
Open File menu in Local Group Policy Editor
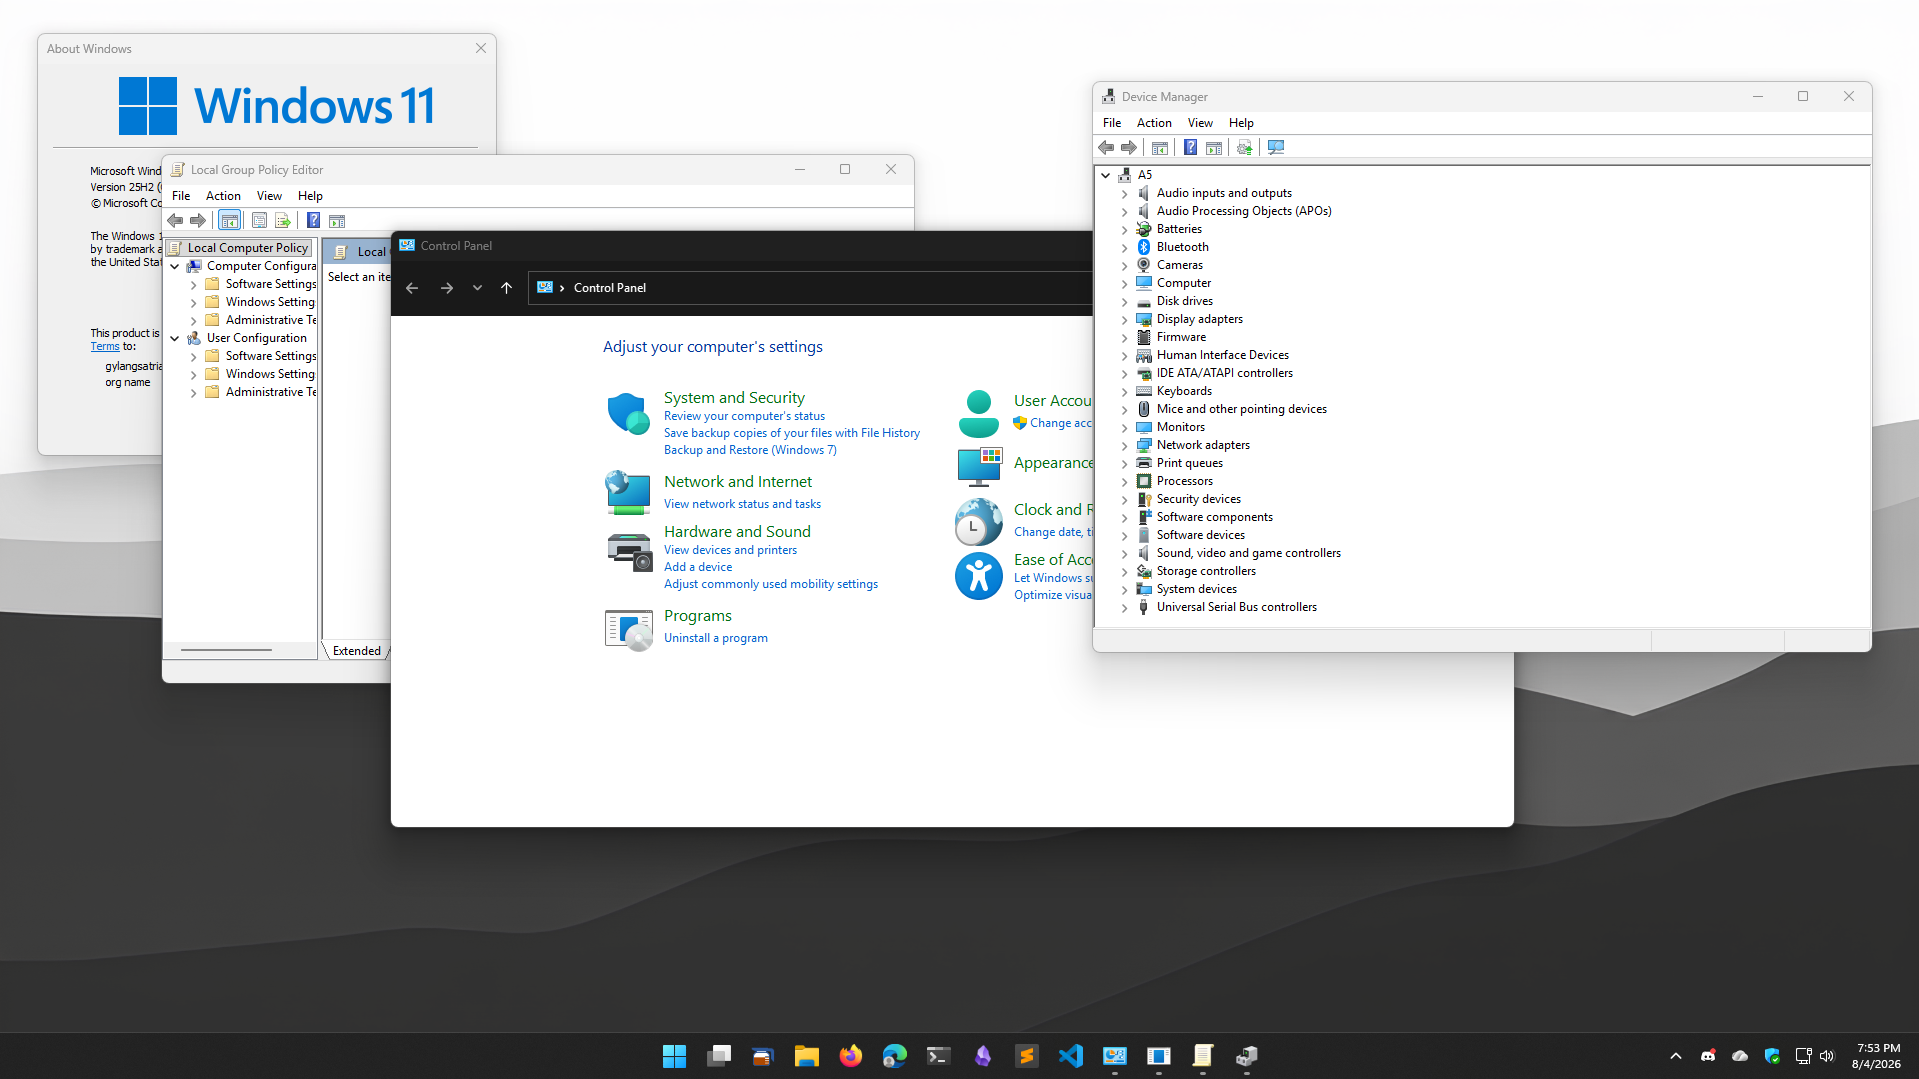181,196
